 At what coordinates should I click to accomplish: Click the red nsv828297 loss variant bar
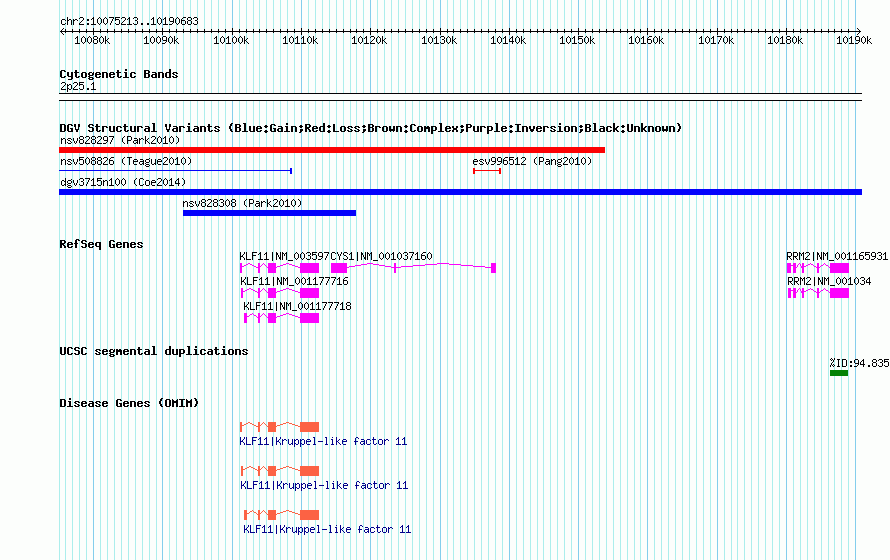332,150
